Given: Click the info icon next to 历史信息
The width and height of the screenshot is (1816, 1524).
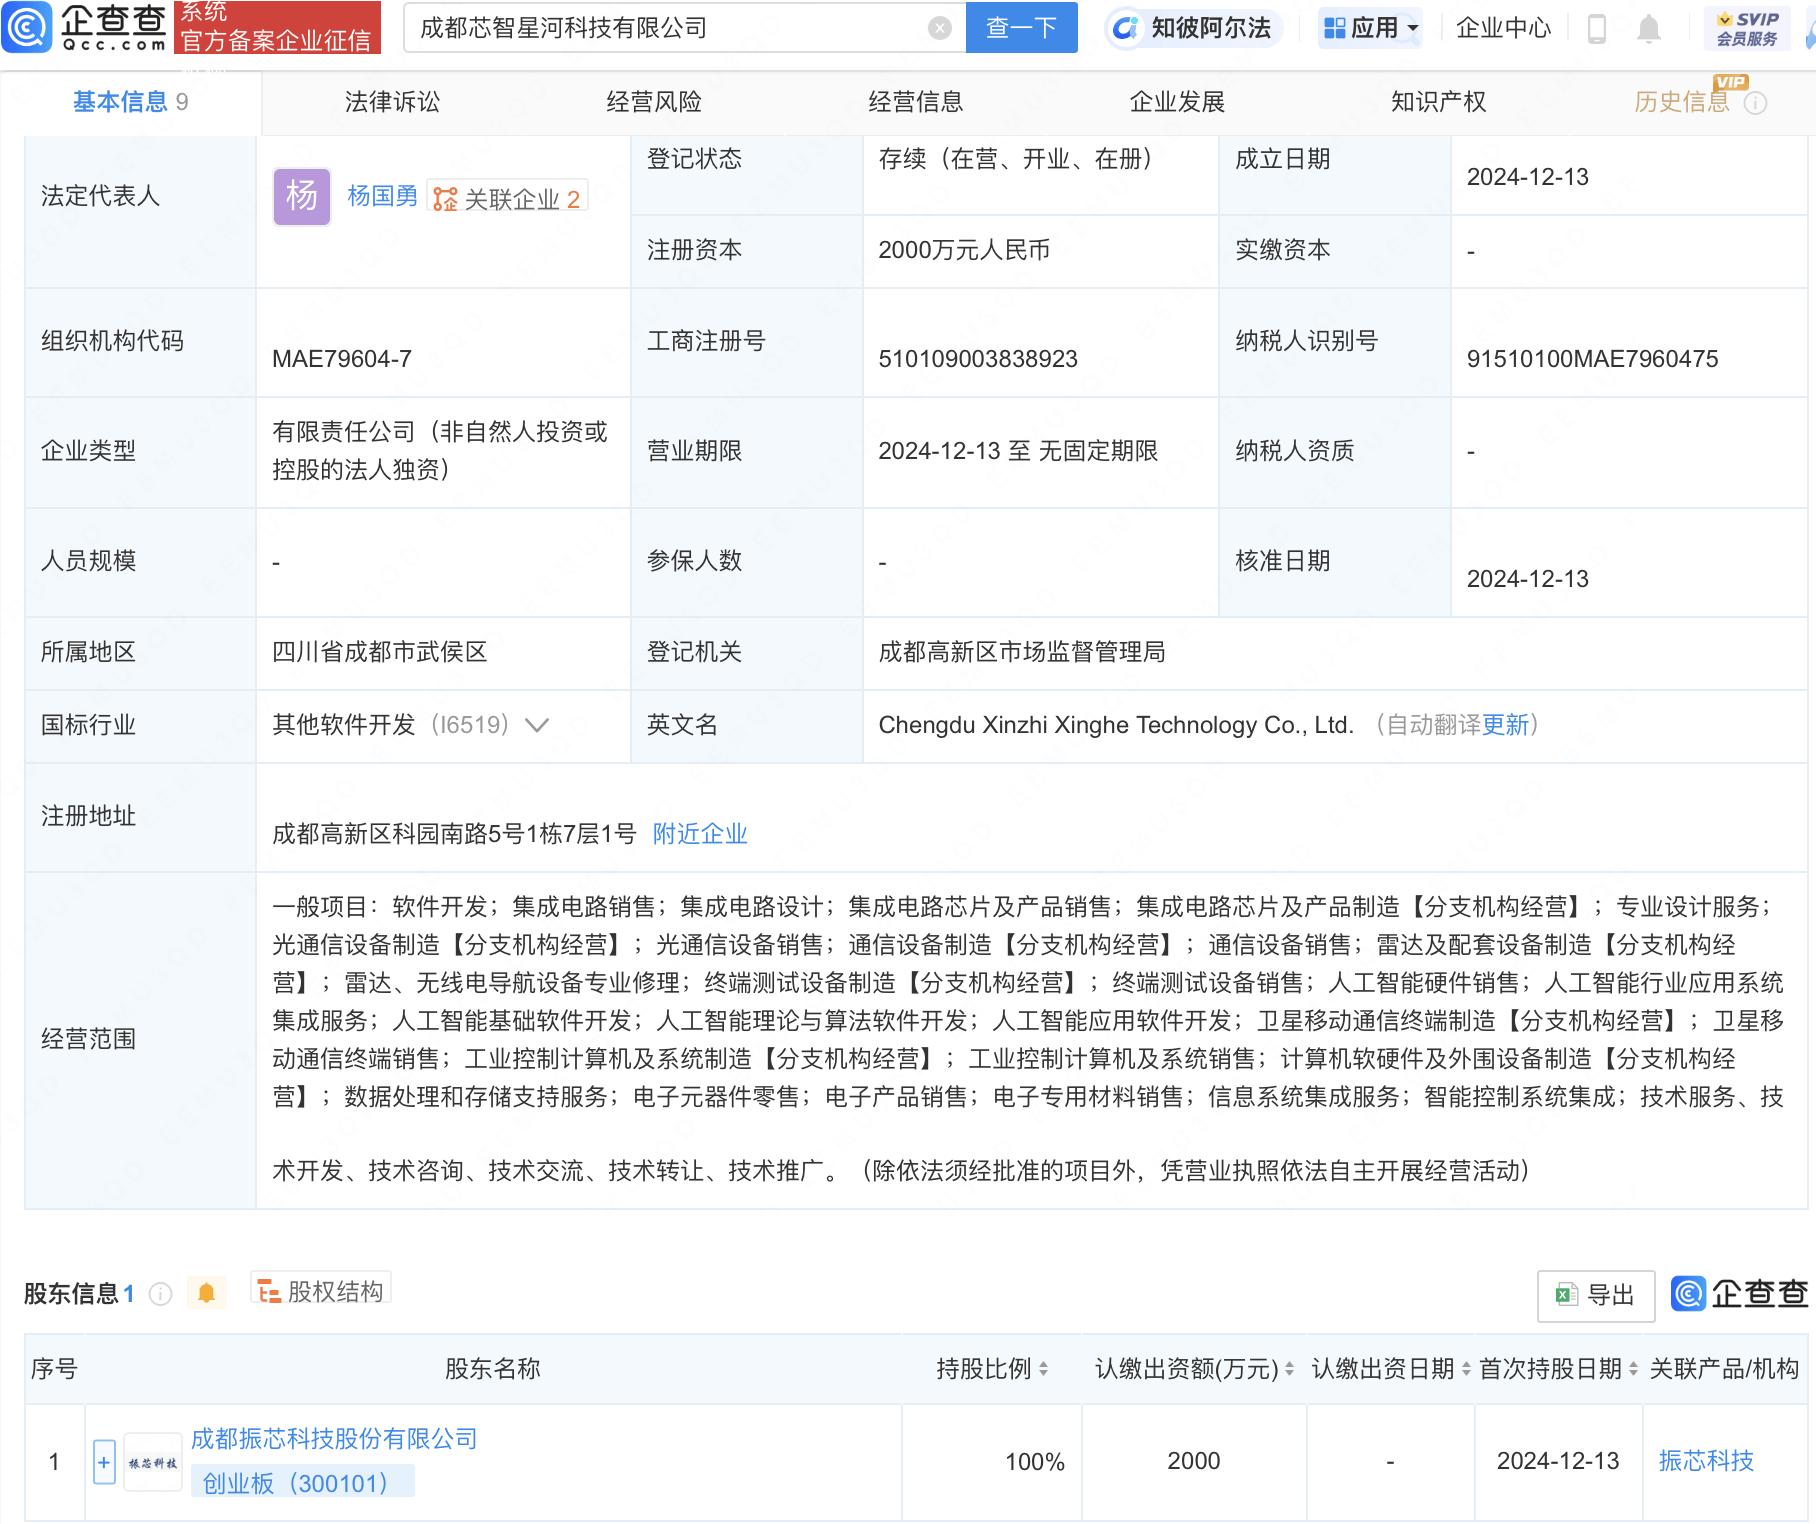Looking at the screenshot, I should pos(1755,103).
